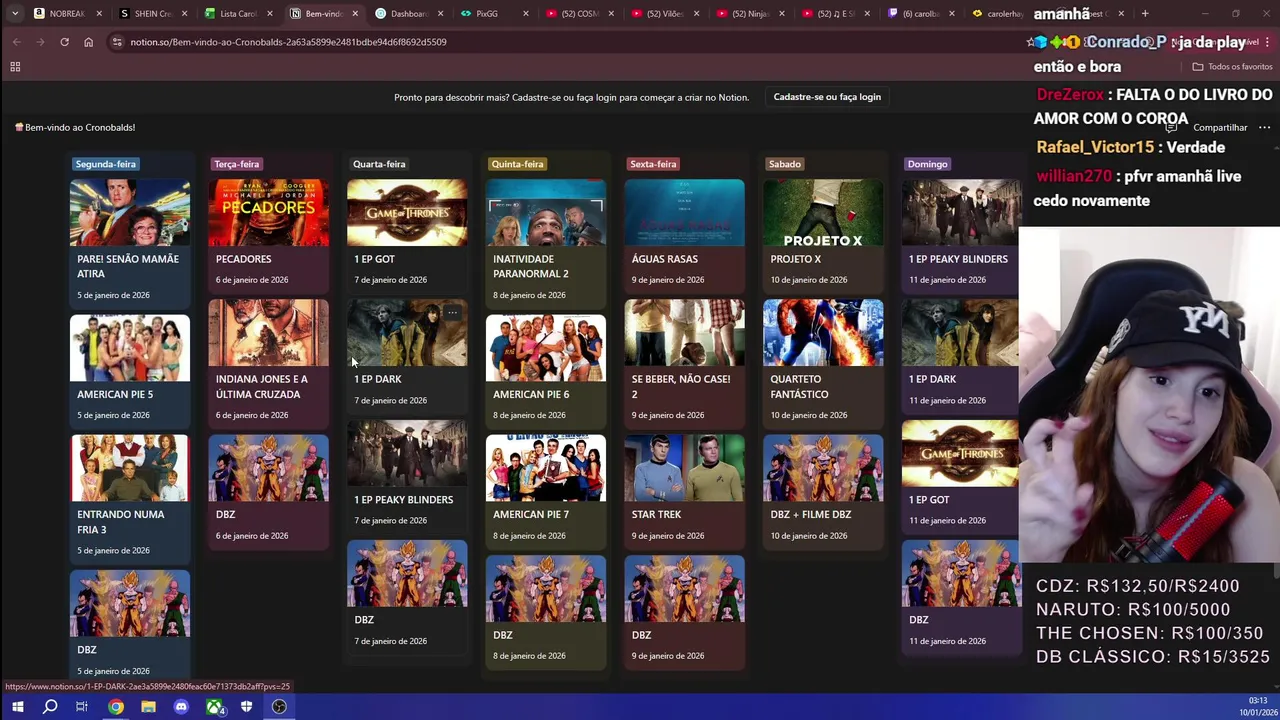
Task: Select the Sexta-feira column tag
Action: coord(653,164)
